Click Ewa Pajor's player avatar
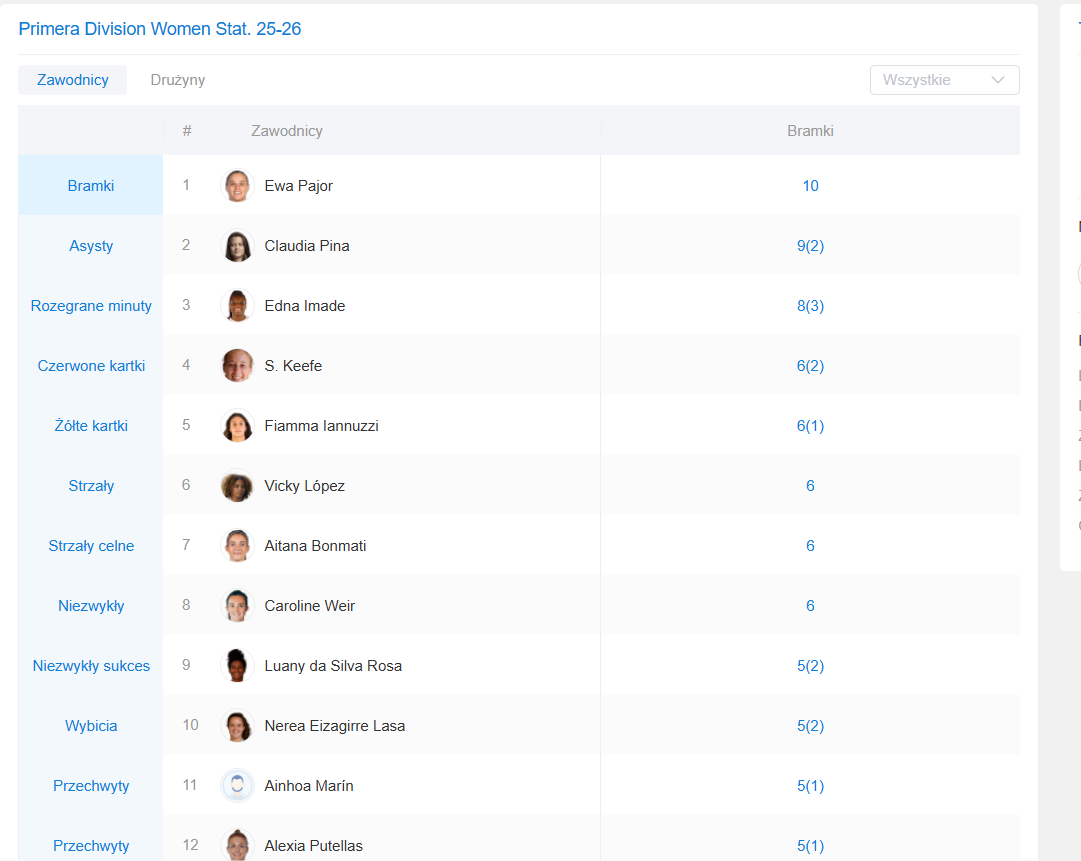Viewport: 1081px width, 861px height. (x=237, y=186)
